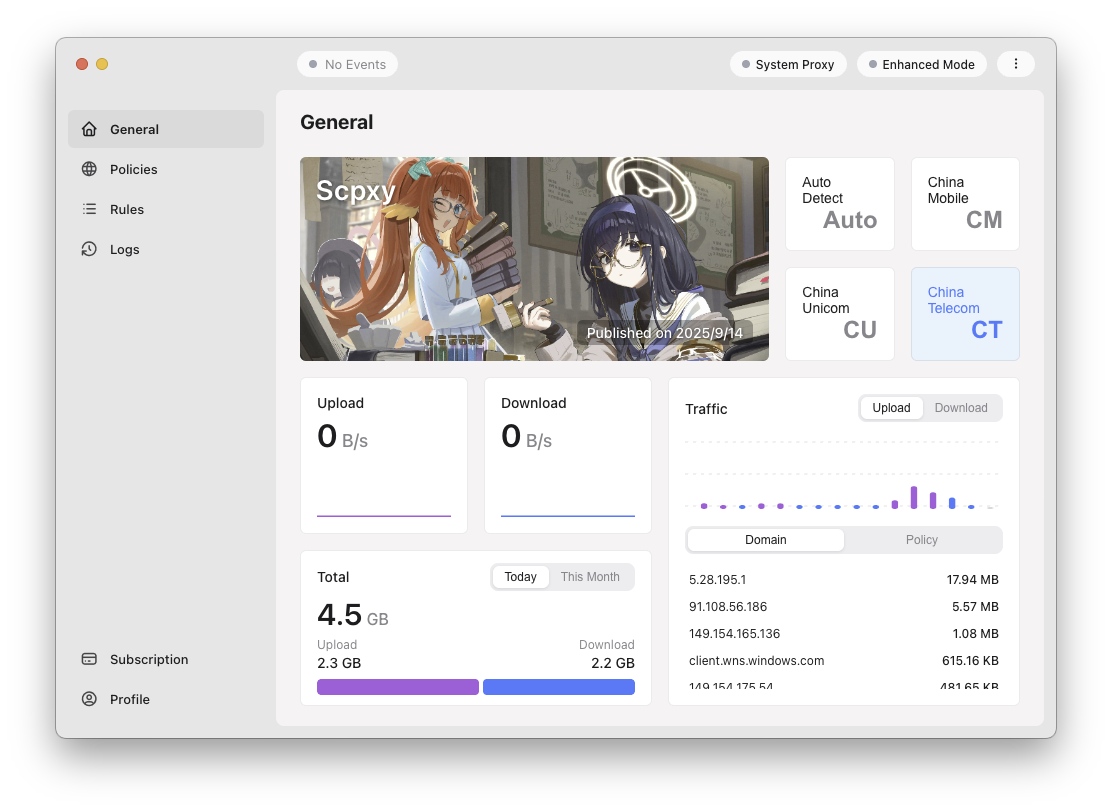Screen dimensions: 1112x812
Task: Open the three-dot overflow menu
Action: click(1016, 63)
